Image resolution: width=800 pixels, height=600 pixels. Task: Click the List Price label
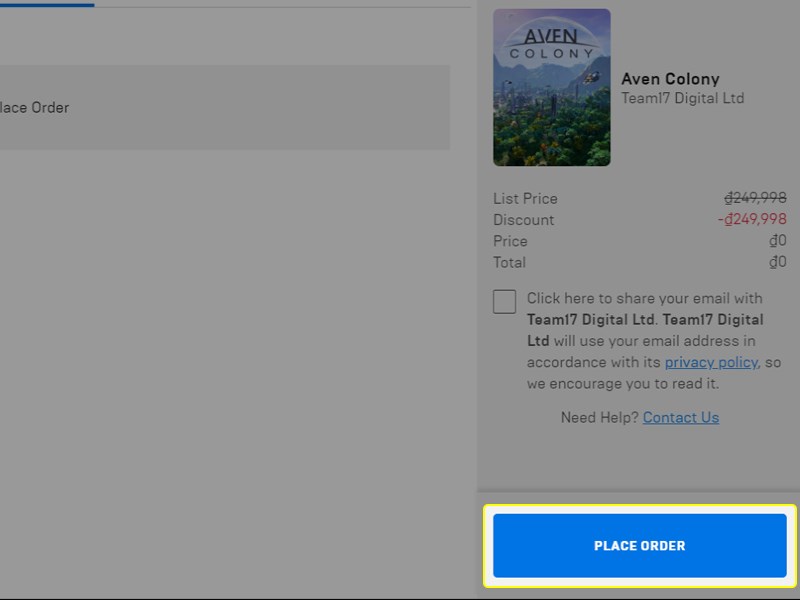[x=525, y=198]
